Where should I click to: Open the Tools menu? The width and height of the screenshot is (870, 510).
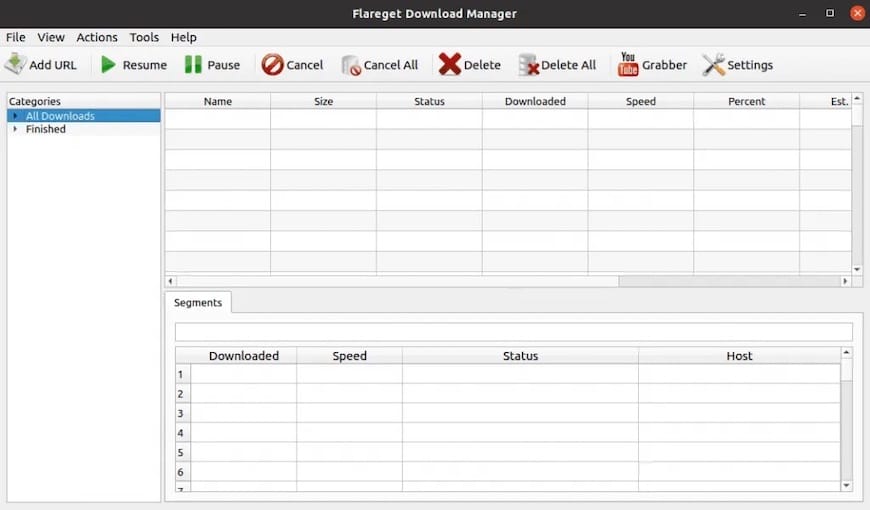[x=144, y=37]
